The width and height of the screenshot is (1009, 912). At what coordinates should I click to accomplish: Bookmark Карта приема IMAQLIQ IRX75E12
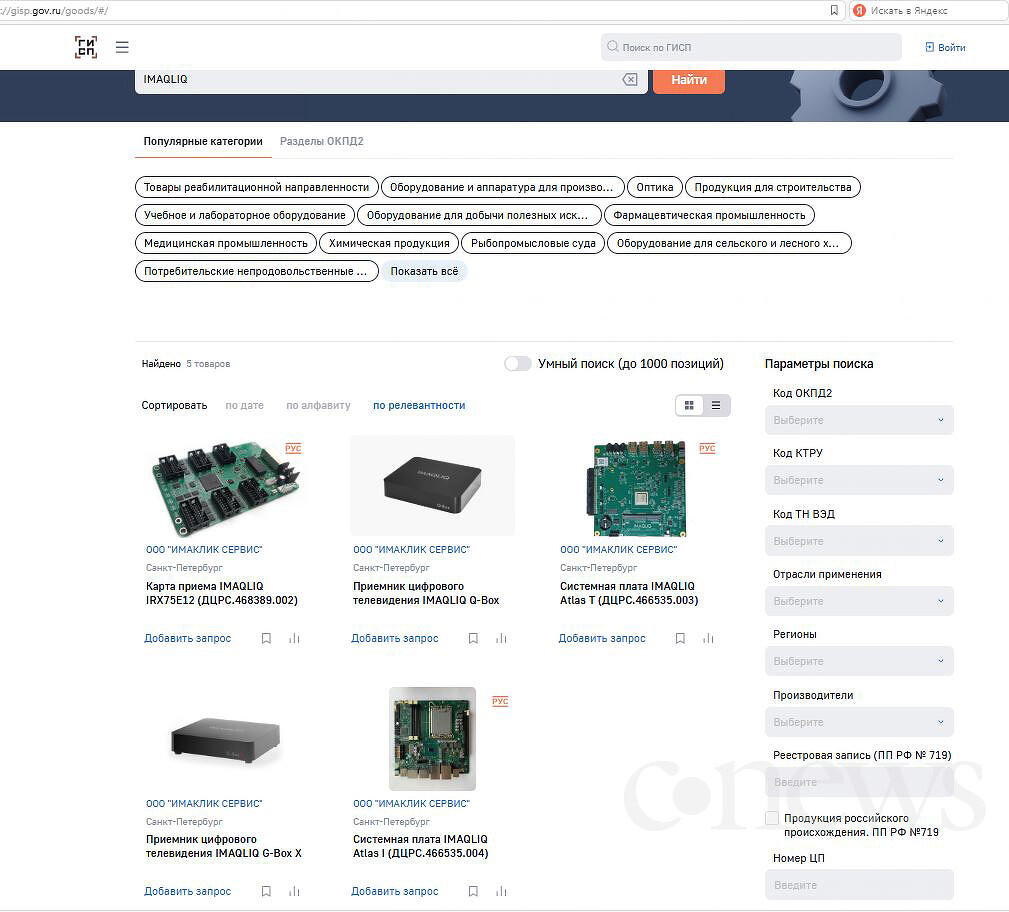pos(266,638)
